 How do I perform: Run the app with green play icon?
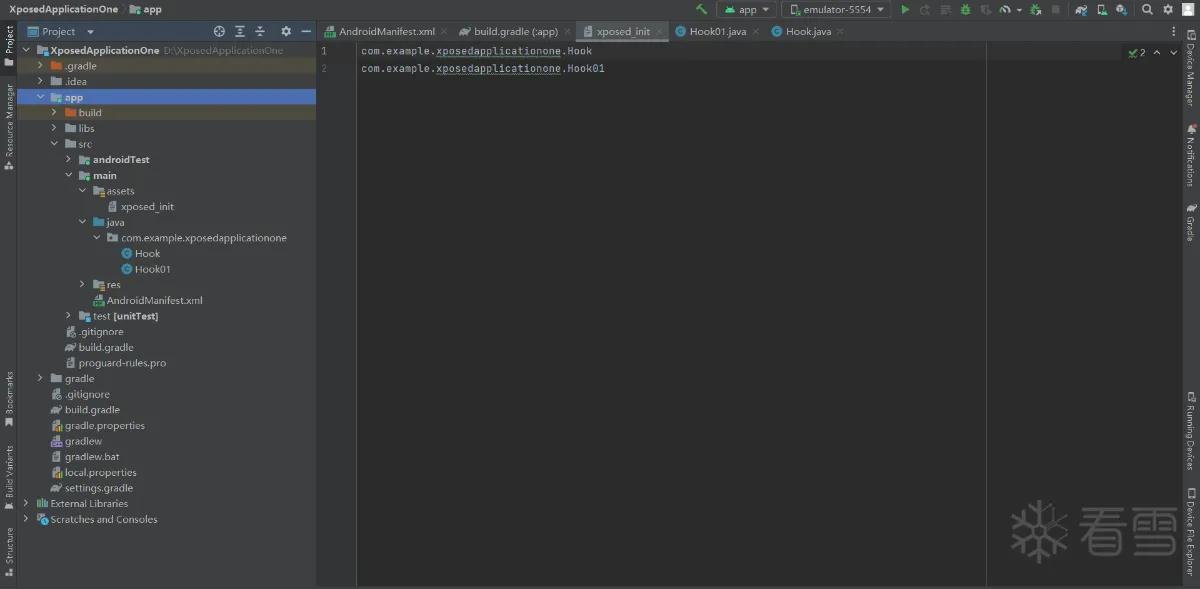(905, 9)
